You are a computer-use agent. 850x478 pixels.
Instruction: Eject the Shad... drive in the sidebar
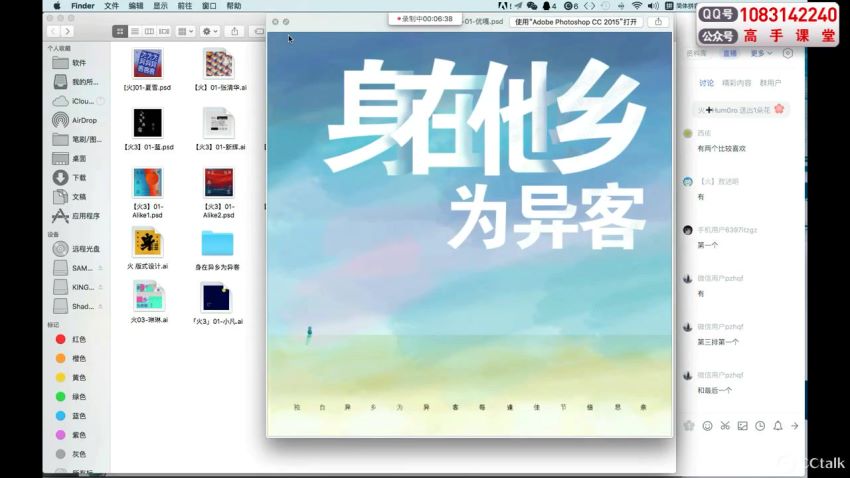tap(100, 306)
